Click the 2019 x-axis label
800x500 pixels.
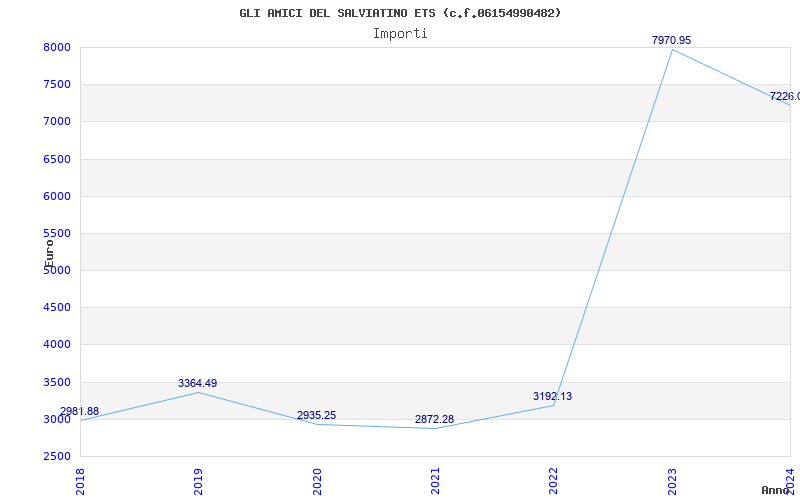coord(198,482)
